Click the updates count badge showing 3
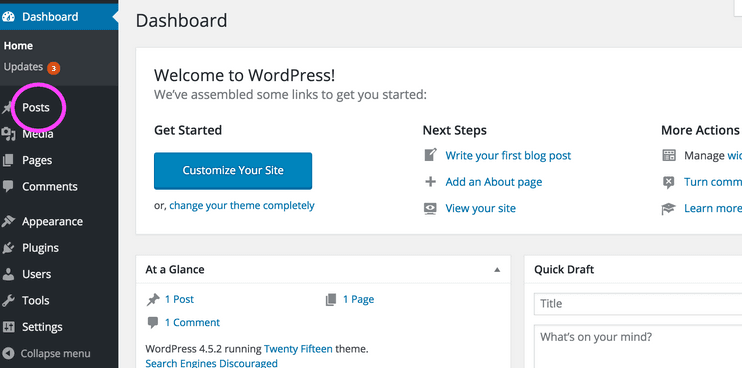The width and height of the screenshot is (742, 368). pos(53,68)
